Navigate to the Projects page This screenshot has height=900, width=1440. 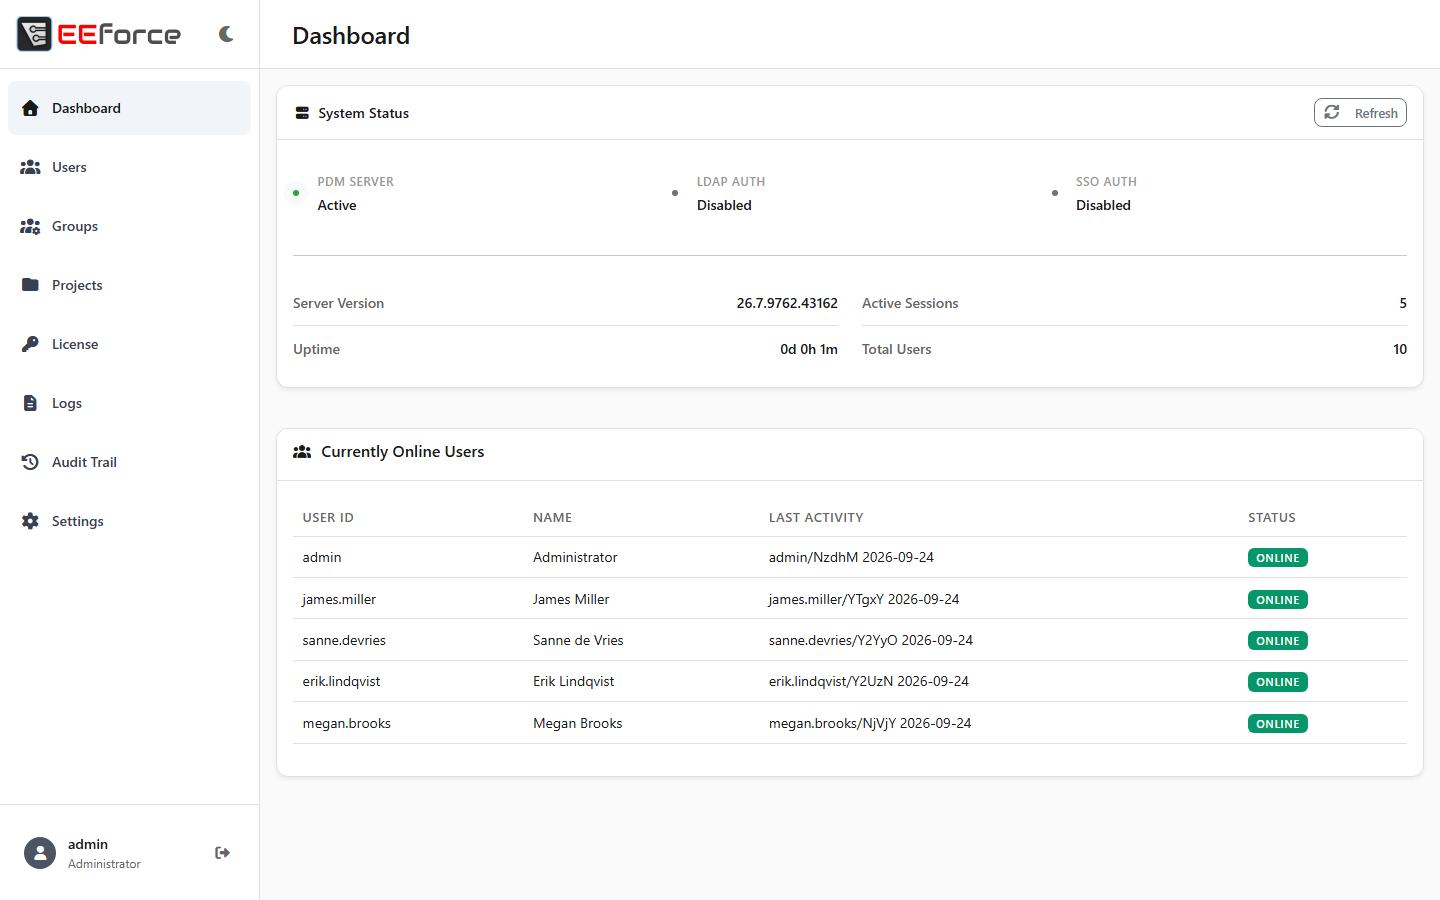(129, 285)
